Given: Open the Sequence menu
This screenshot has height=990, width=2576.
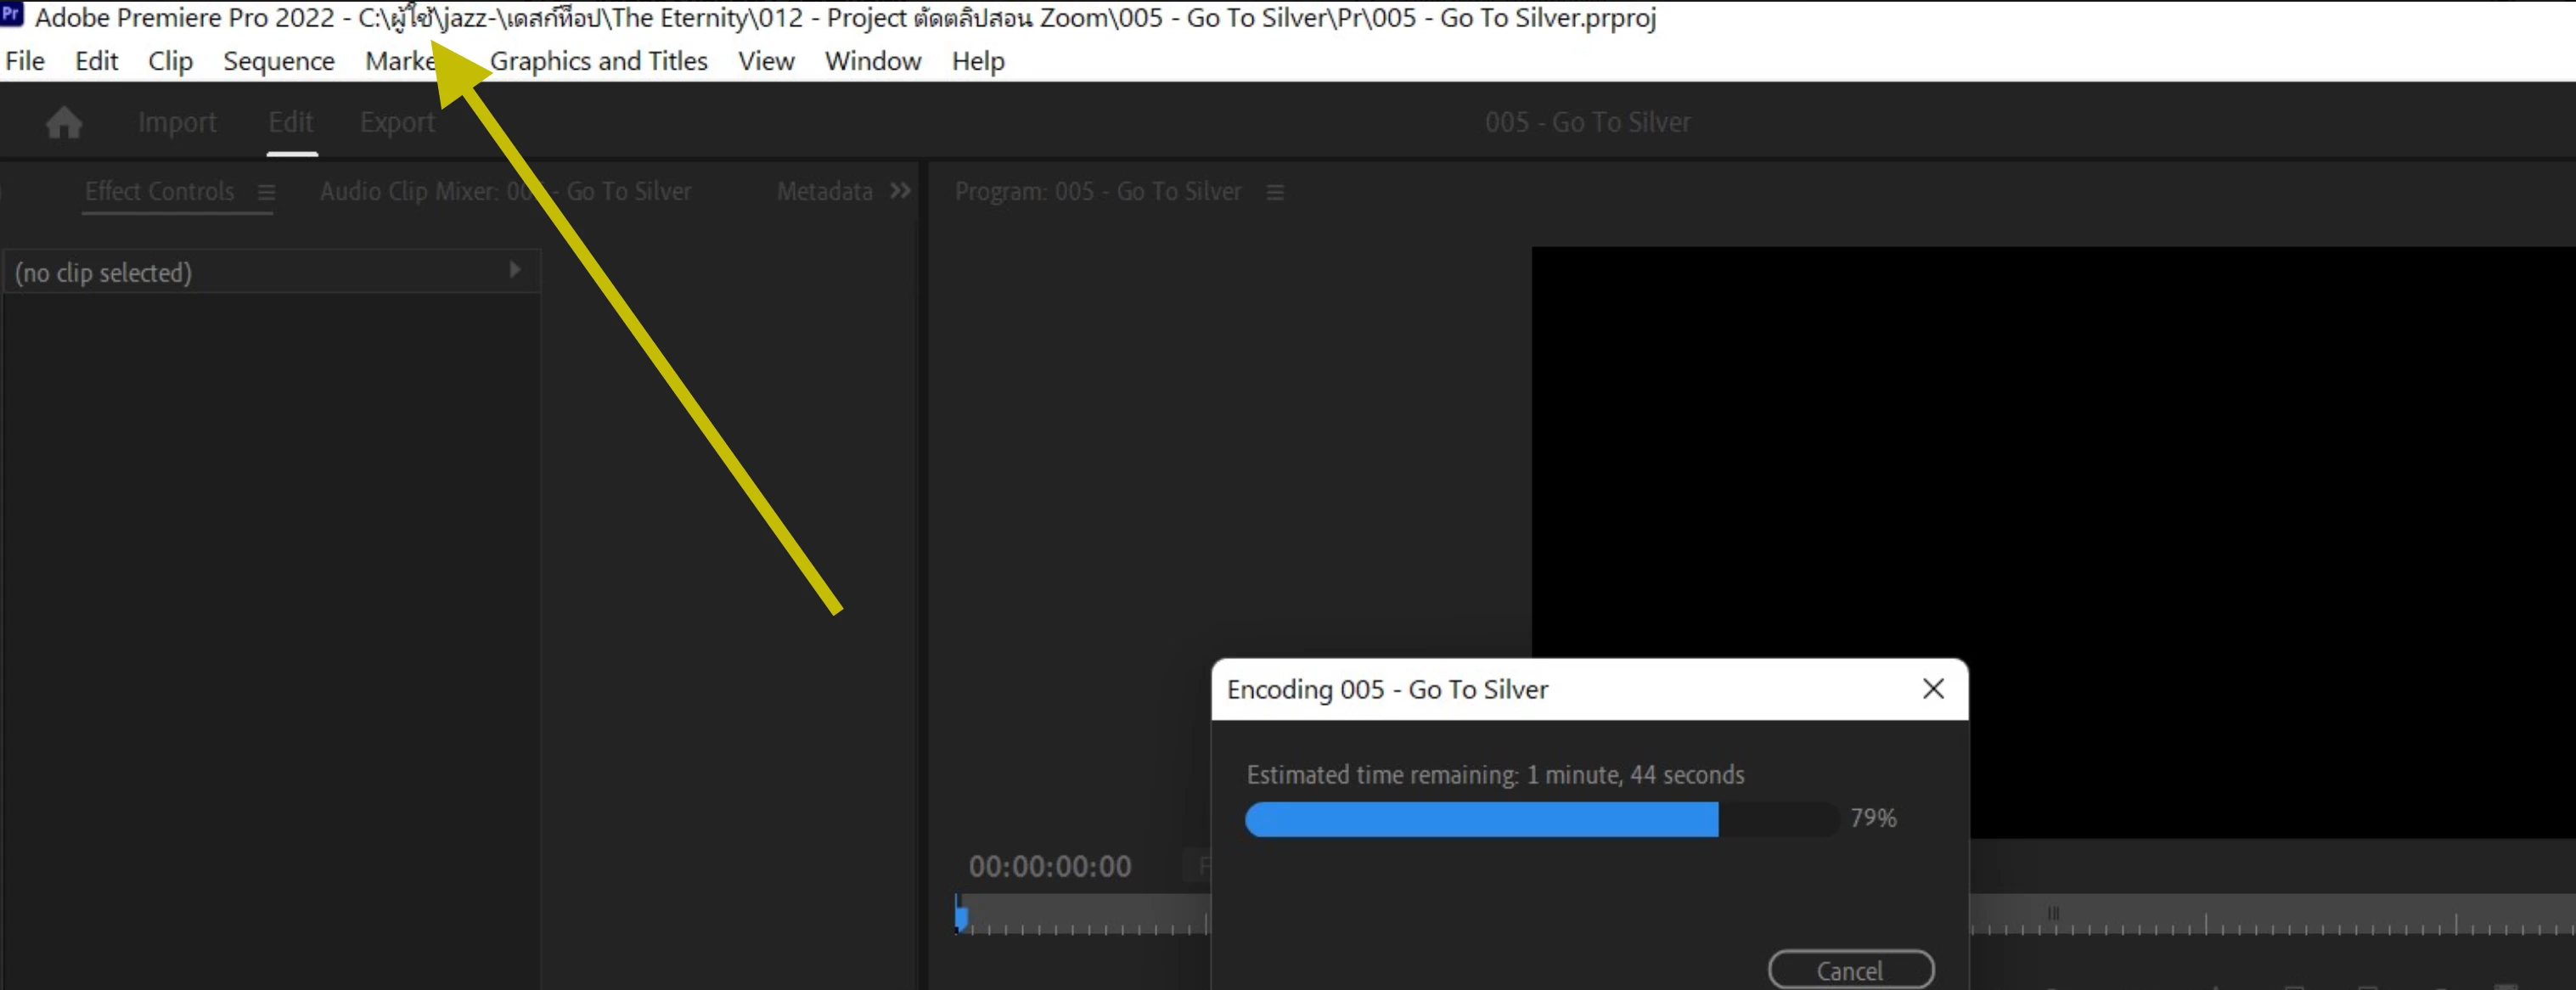Looking at the screenshot, I should click(x=278, y=61).
